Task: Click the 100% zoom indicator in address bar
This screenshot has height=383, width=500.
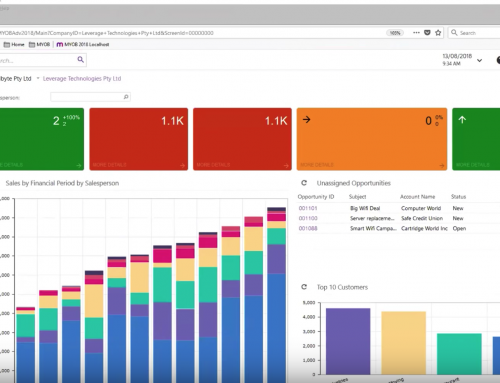Action: [x=395, y=33]
